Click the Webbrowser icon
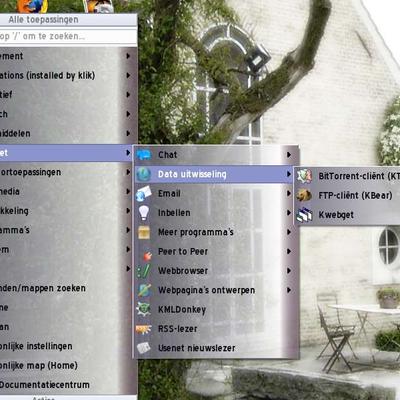This screenshot has width=400, height=400. click(144, 271)
